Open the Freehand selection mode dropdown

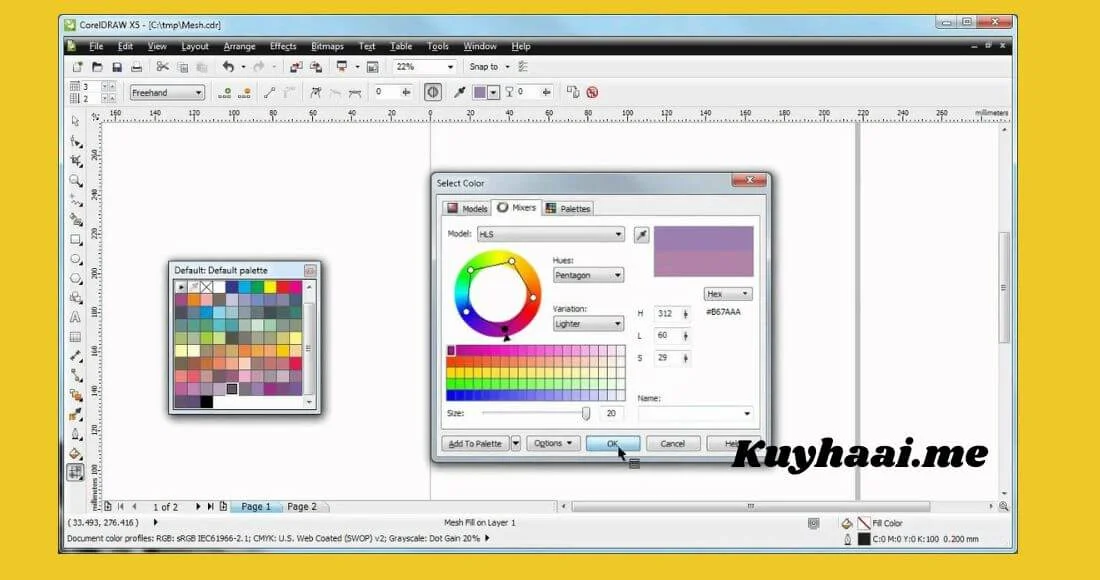[167, 93]
